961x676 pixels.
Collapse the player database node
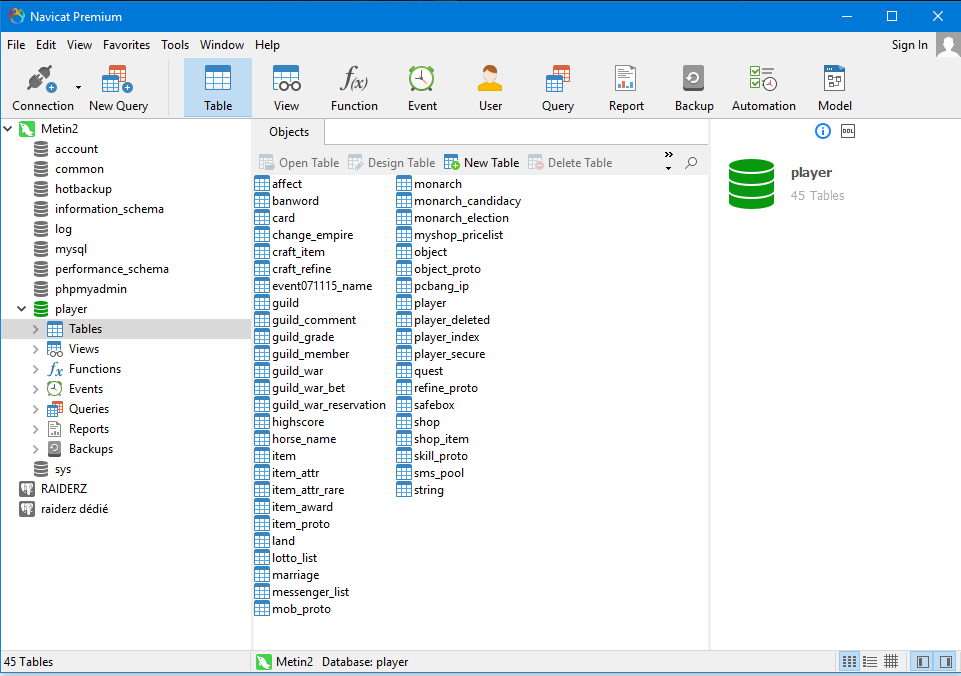coord(21,309)
